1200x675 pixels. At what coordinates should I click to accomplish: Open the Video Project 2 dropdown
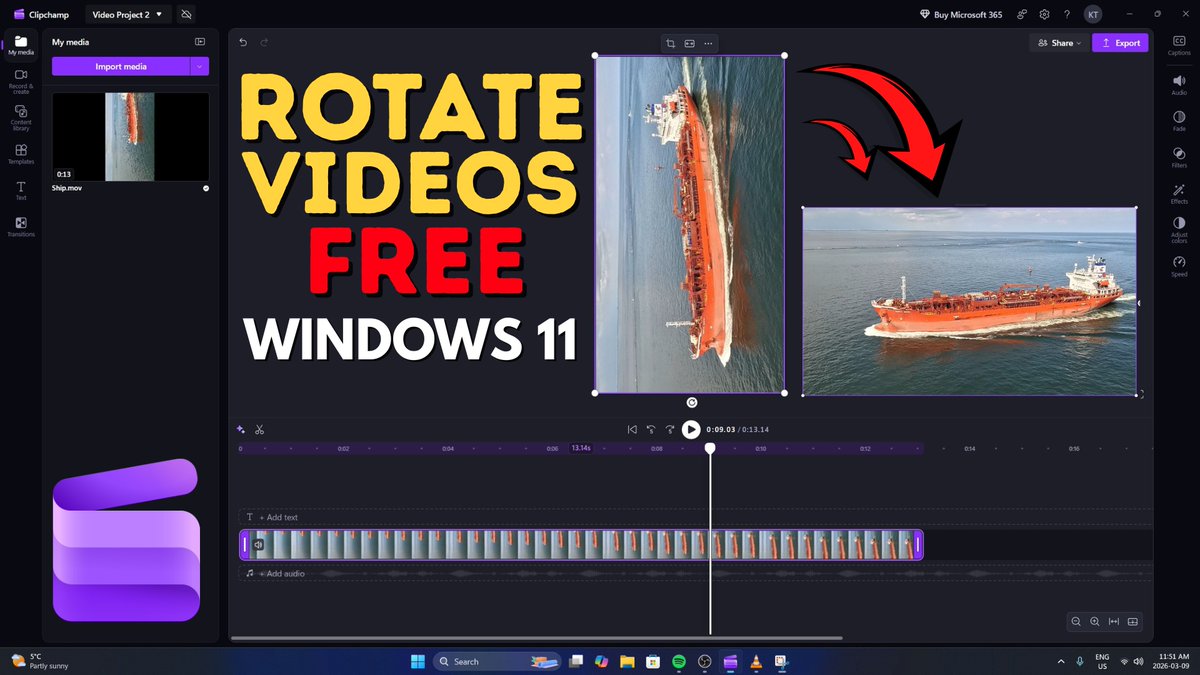[127, 14]
